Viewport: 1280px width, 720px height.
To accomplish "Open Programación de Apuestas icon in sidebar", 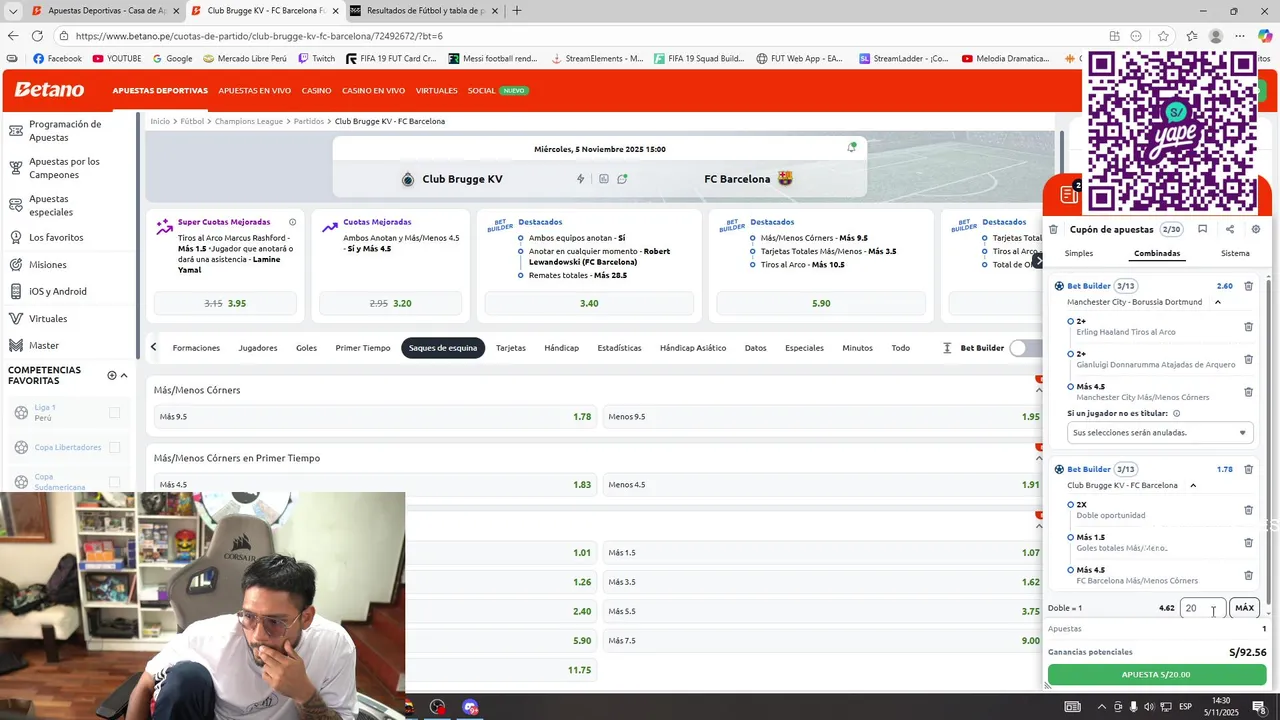I will pyautogui.click(x=15, y=131).
